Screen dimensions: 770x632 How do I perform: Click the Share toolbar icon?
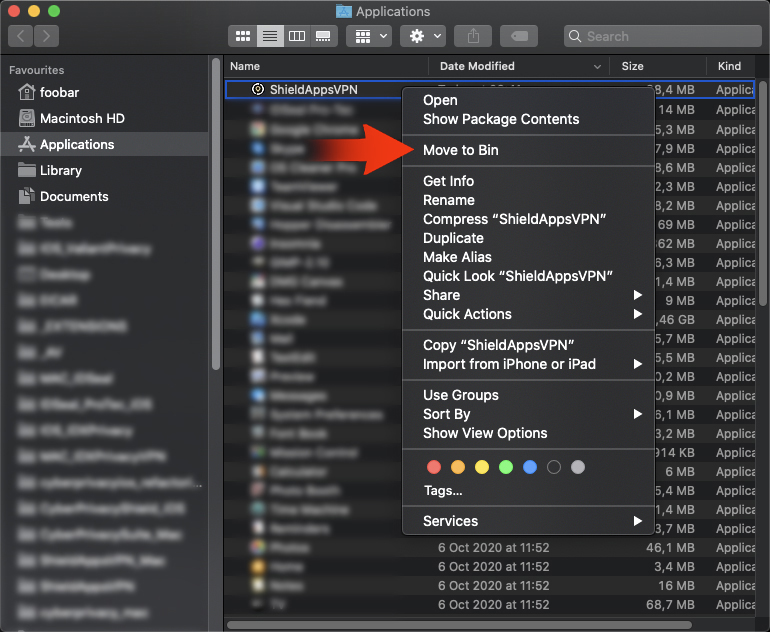pos(472,36)
